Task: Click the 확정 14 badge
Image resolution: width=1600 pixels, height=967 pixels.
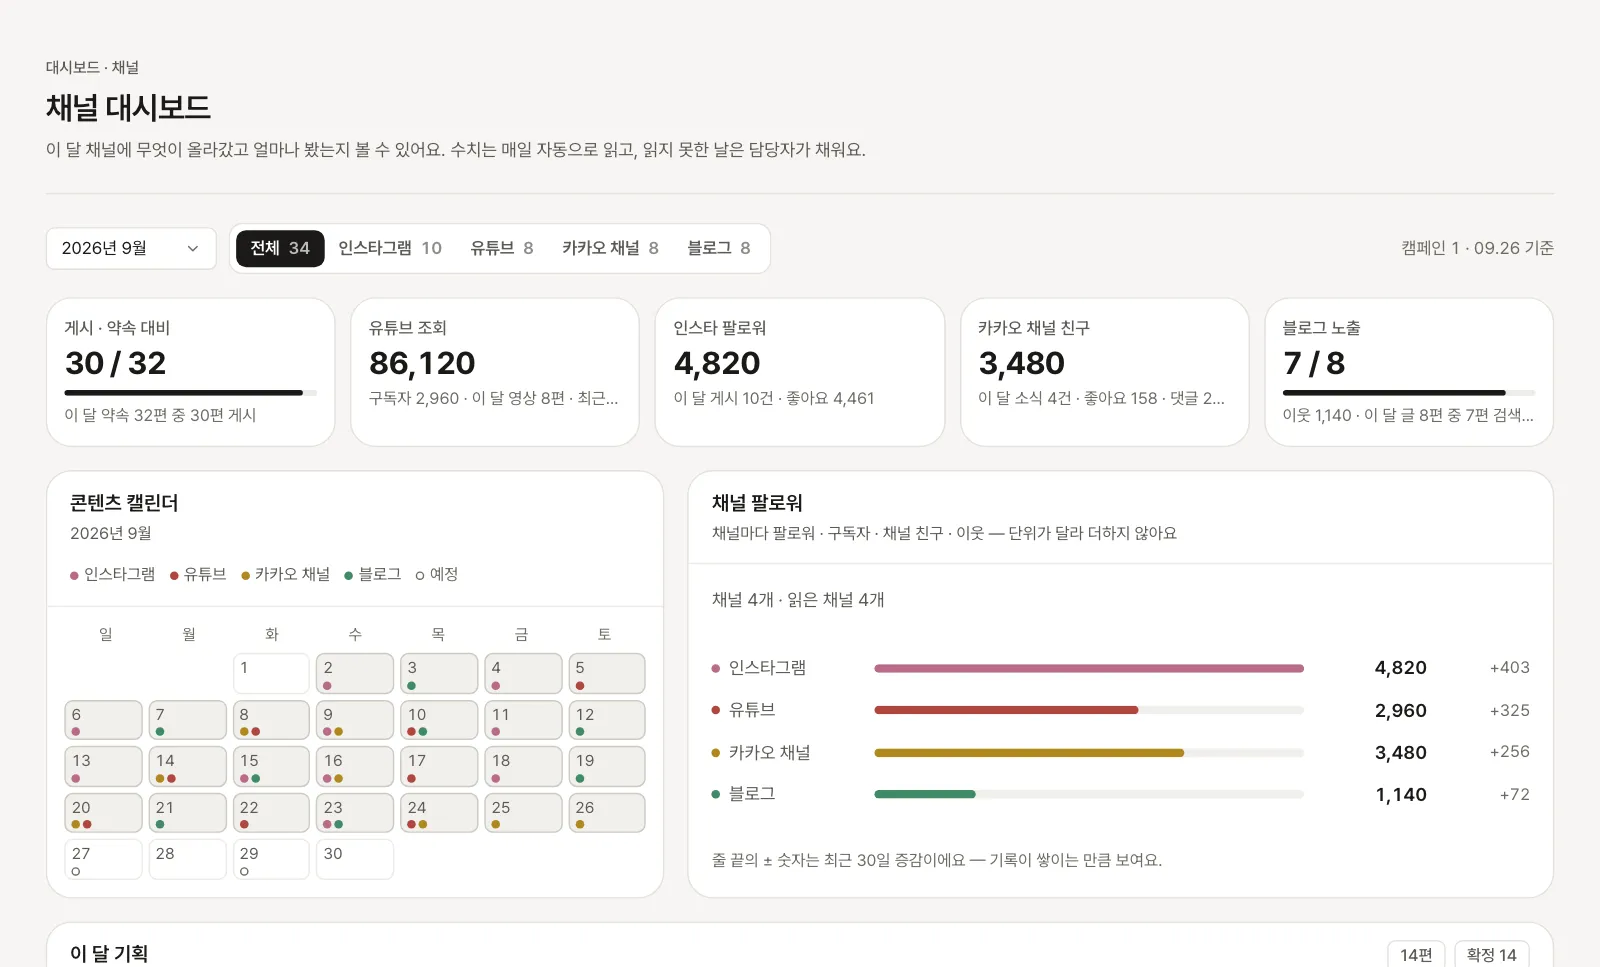Action: [x=1491, y=955]
